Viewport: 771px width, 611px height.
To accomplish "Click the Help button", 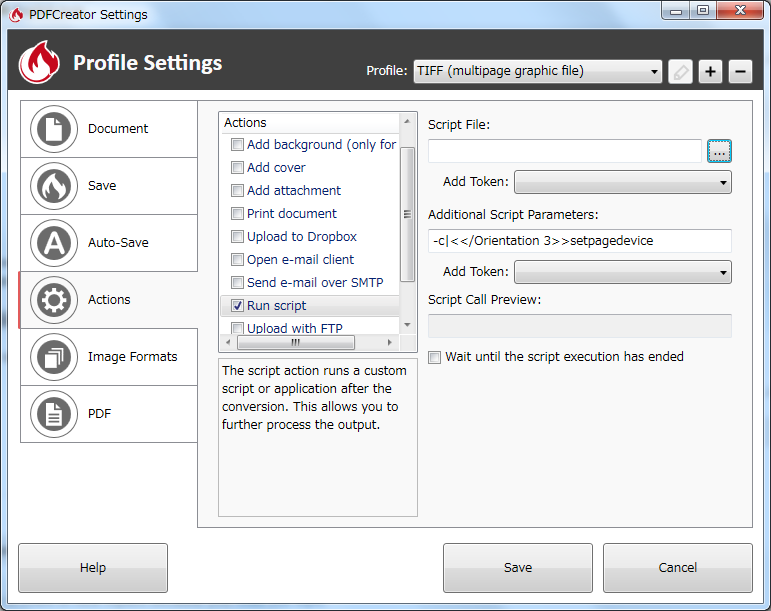I will pyautogui.click(x=93, y=568).
